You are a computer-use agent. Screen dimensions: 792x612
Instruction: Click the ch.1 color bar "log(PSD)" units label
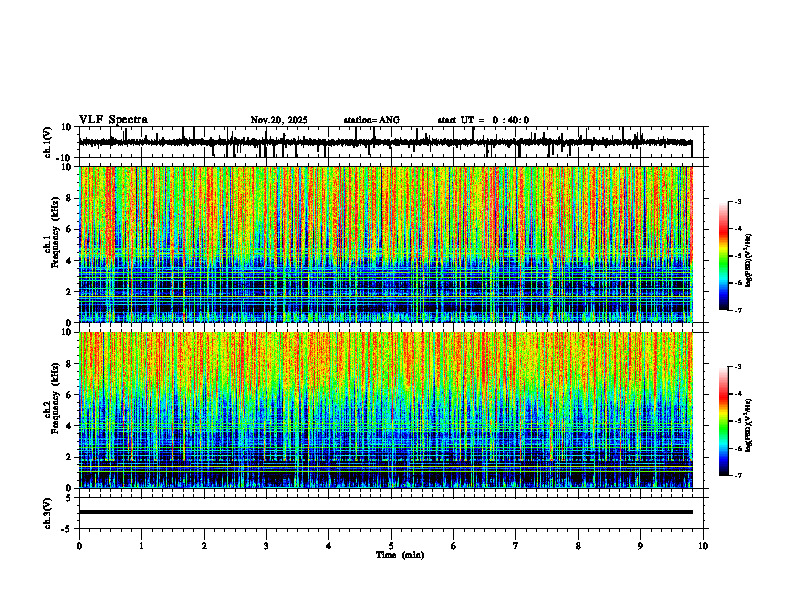(x=749, y=261)
